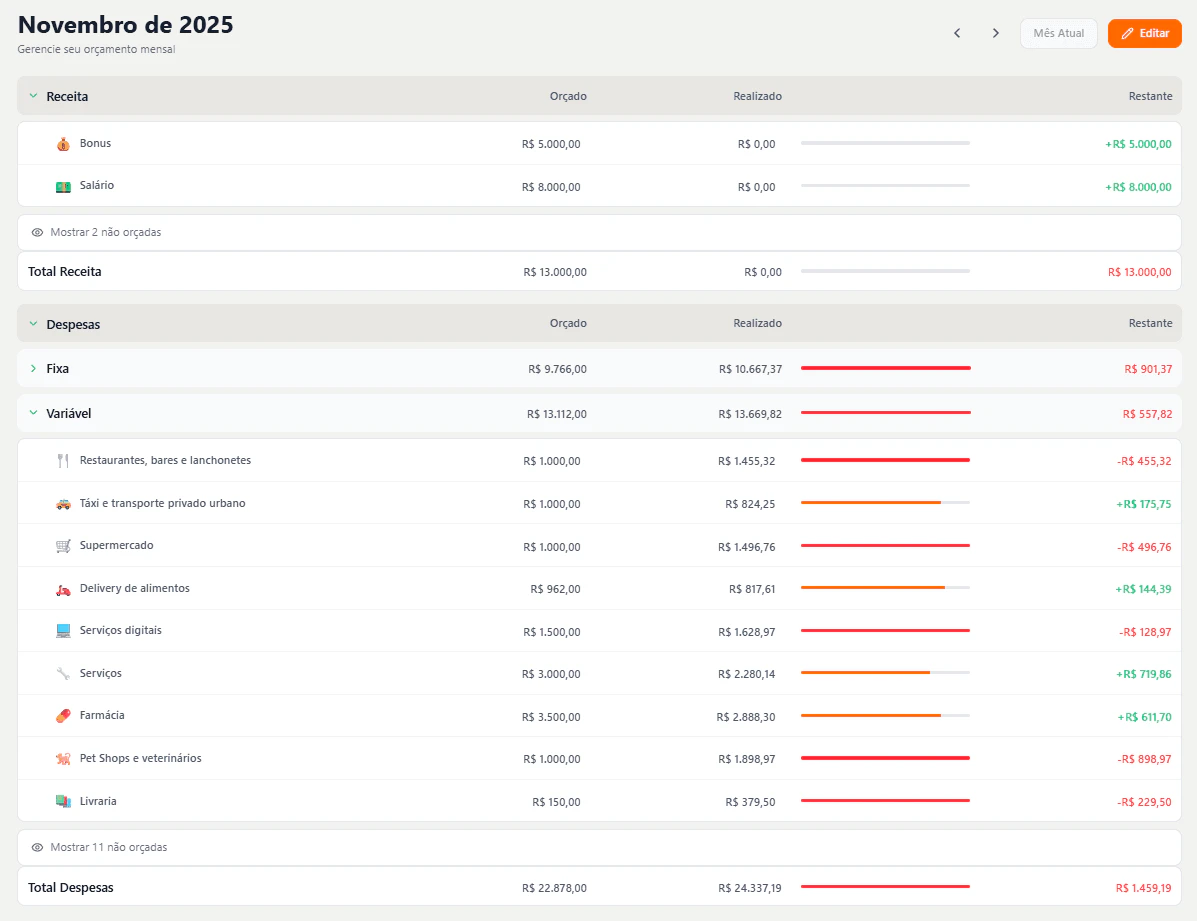Select the Restaurantes, bares e lanchonetes fork icon
The height and width of the screenshot is (921, 1197).
[x=61, y=461]
